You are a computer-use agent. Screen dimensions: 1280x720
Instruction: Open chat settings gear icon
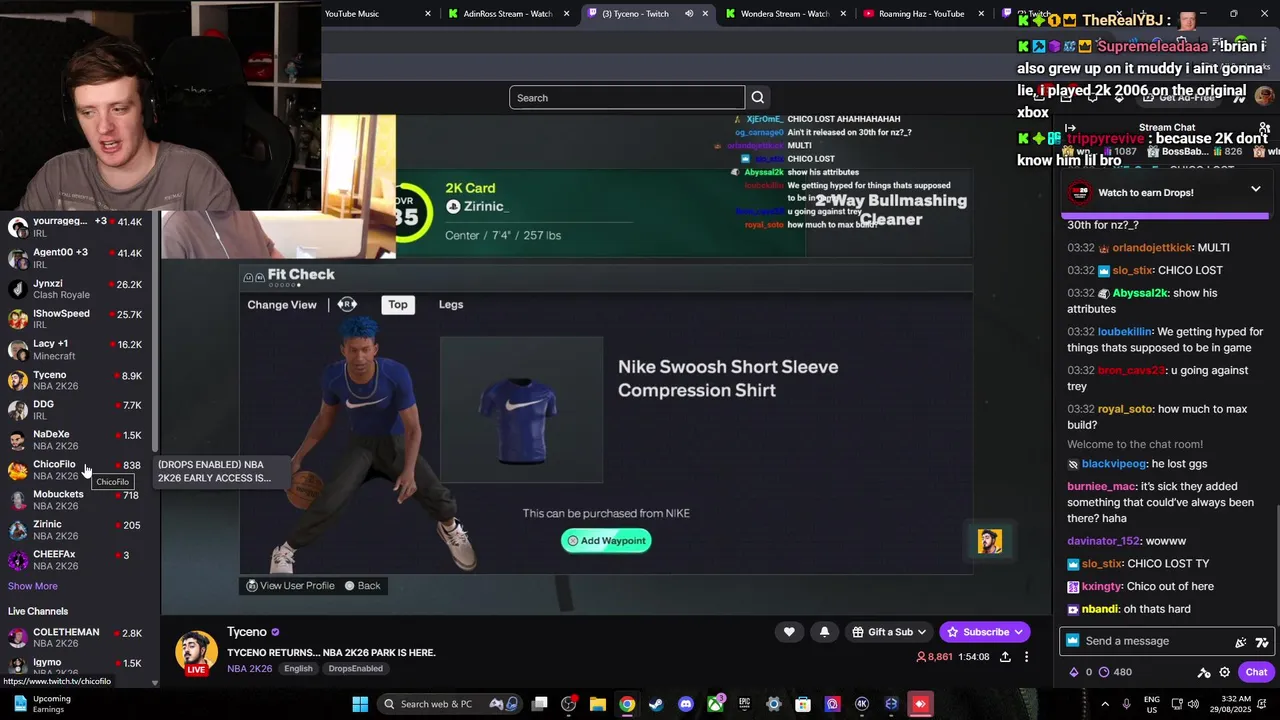point(1224,672)
